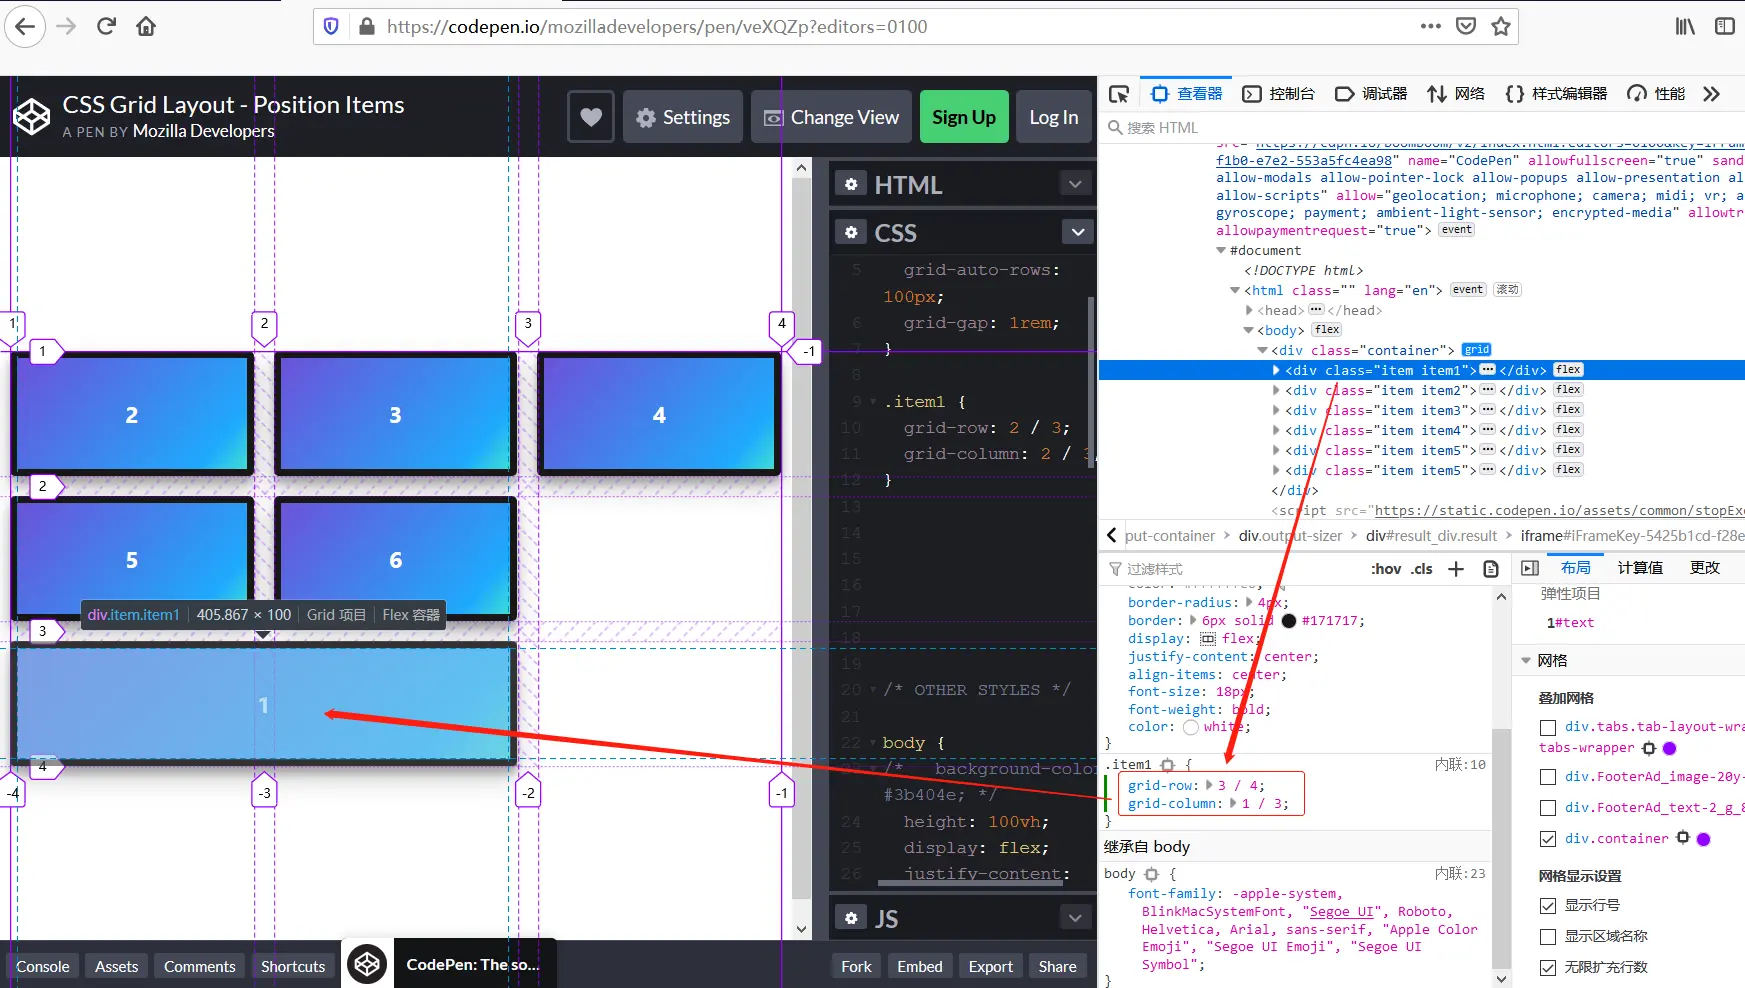Open the Console button in footer
Viewport: 1745px width, 988px height.
pos(43,966)
